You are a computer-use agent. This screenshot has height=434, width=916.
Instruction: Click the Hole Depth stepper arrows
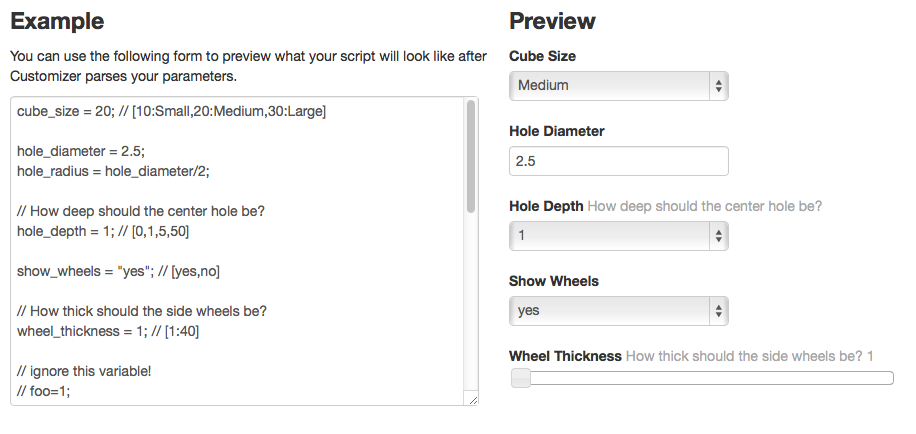pos(719,236)
